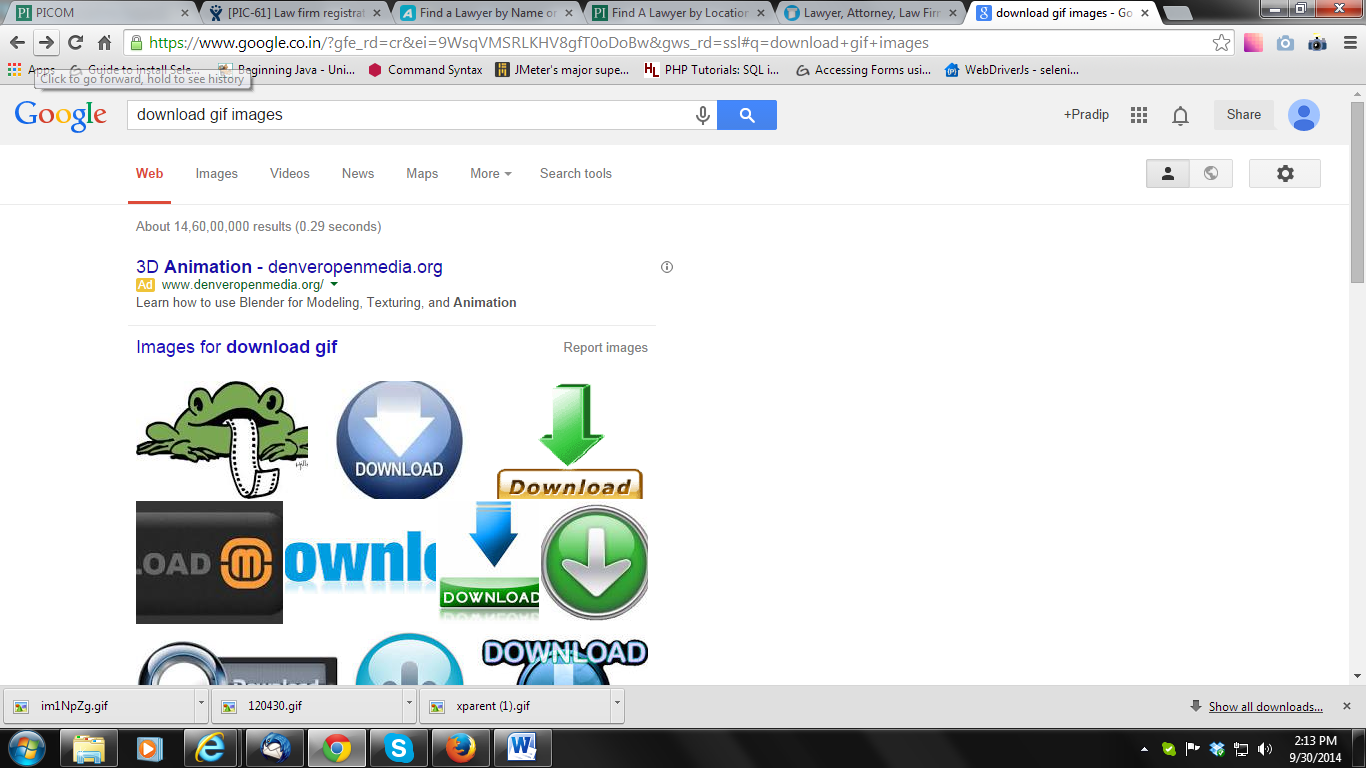Open the +Pradip profile link
Viewport: 1366px width, 768px height.
(1086, 115)
